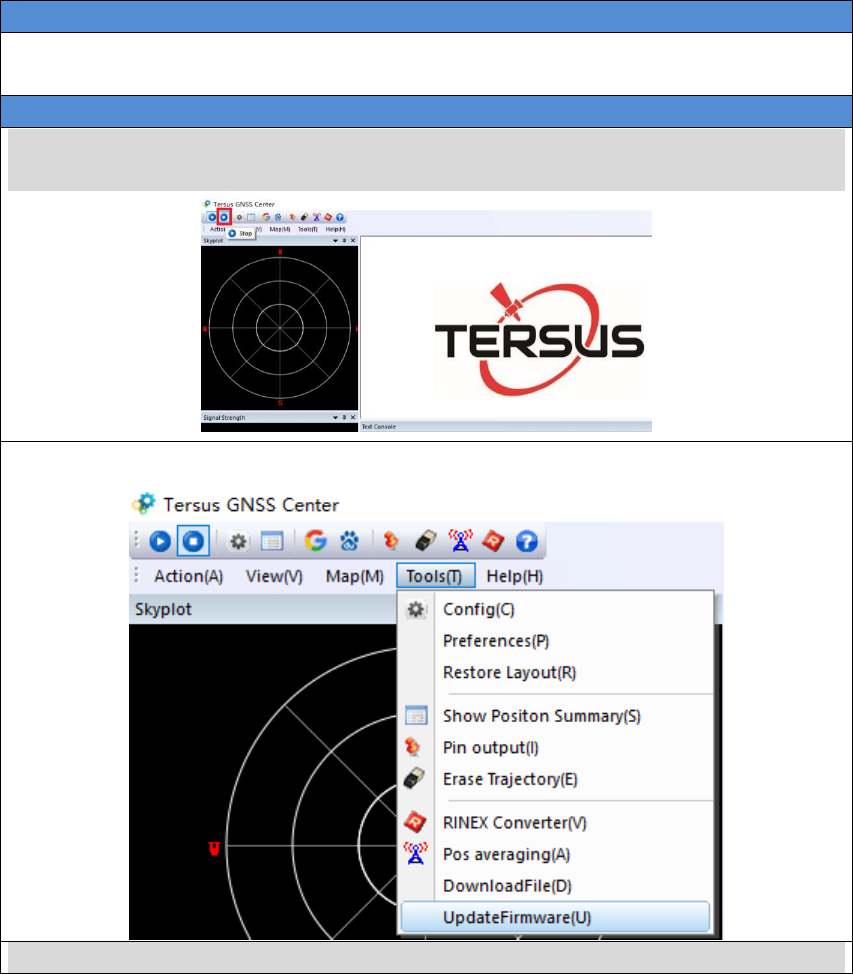Choose Preferences(P) from the Tools menu
853x974 pixels.
click(556, 641)
